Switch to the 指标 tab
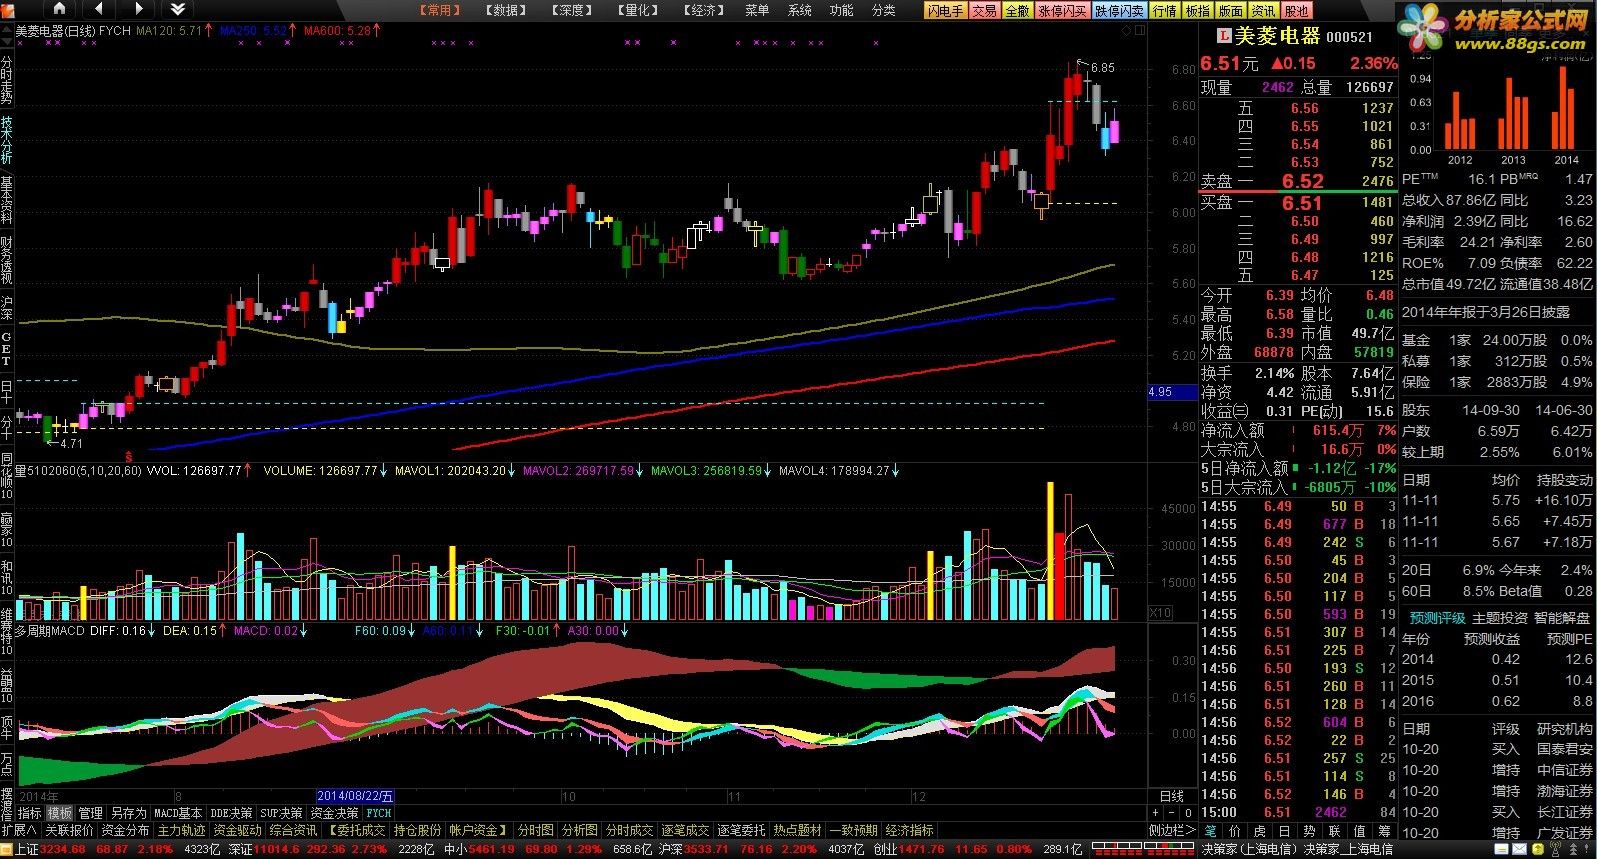Viewport: 1597px width, 859px height. (29, 813)
